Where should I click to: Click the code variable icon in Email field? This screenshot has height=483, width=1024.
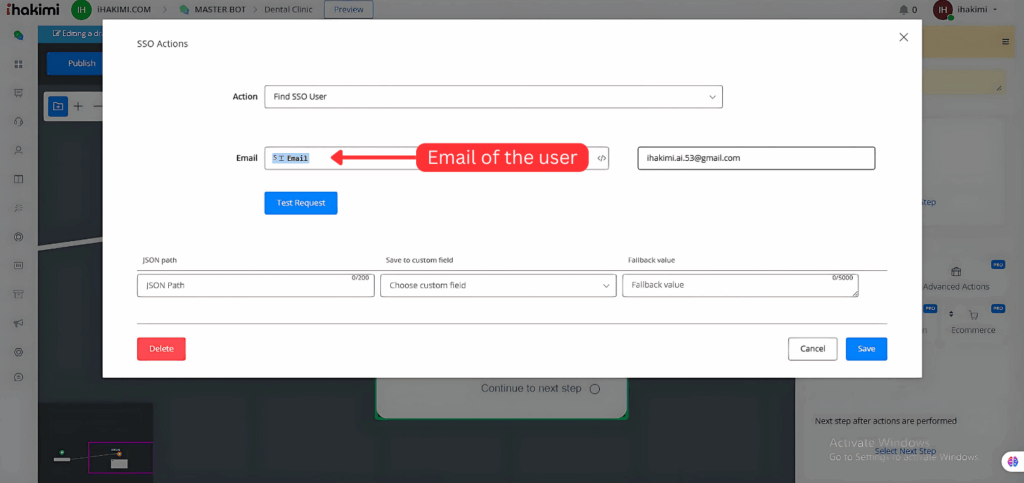601,158
